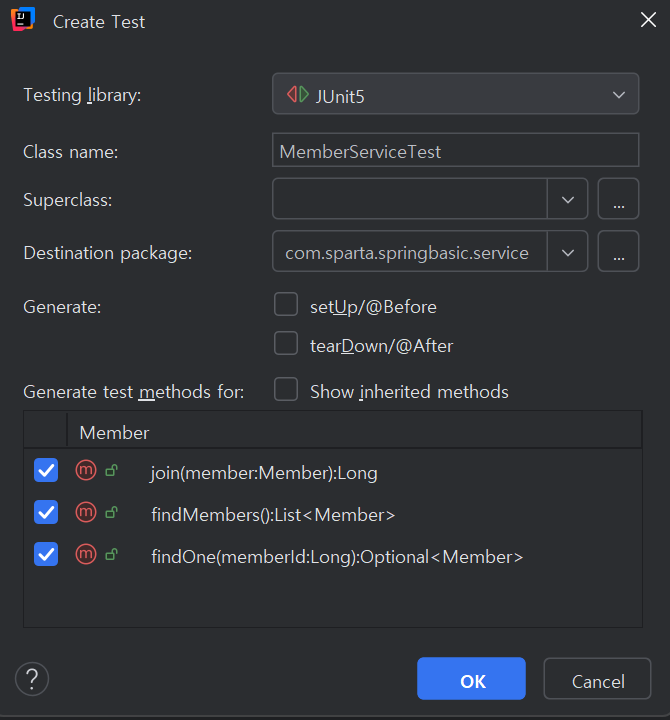The width and height of the screenshot is (670, 720).
Task: Open help via question mark icon
Action: [32, 679]
